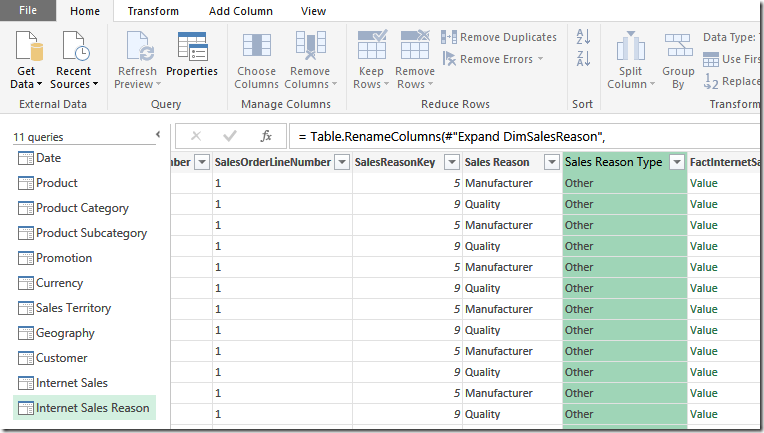The width and height of the screenshot is (764, 433).
Task: Click the Remove Columns icon
Action: pos(310,46)
